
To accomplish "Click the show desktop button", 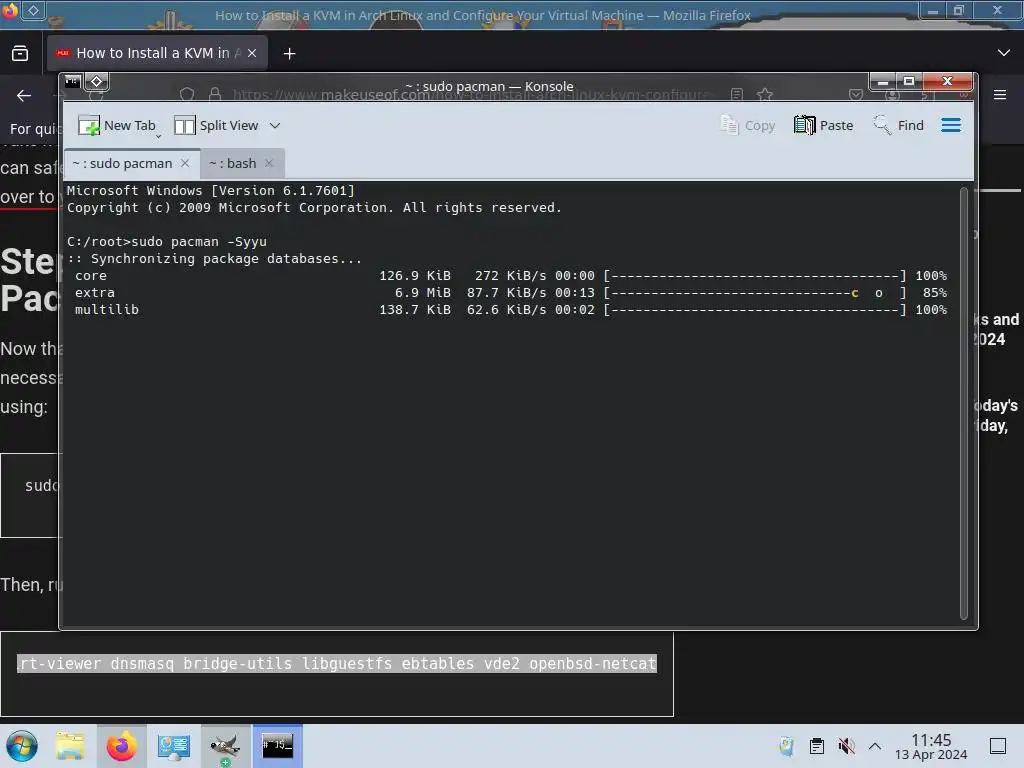I will tap(998, 746).
